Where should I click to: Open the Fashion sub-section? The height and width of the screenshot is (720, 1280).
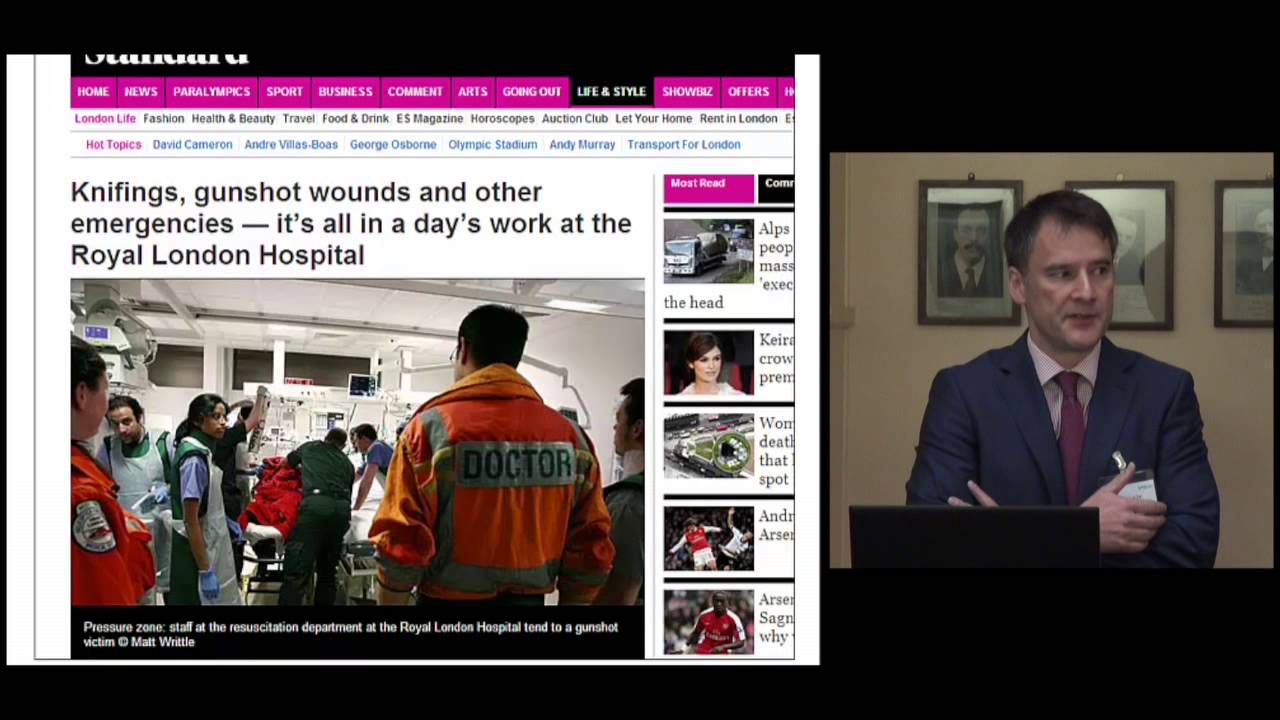click(x=164, y=118)
